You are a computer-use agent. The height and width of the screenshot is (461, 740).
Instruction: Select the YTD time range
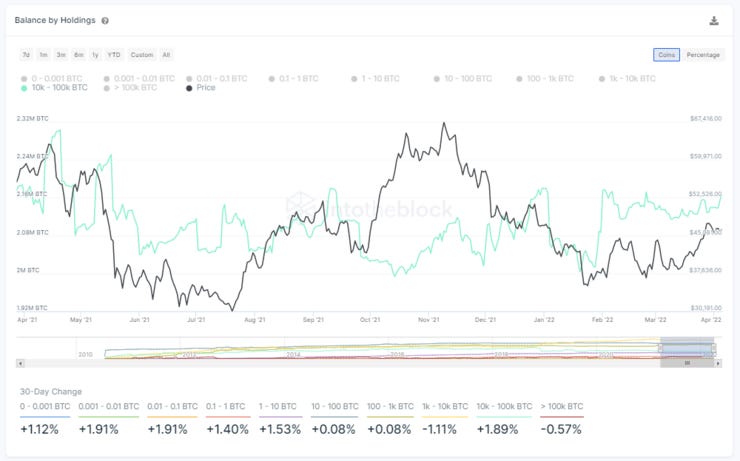(x=114, y=55)
